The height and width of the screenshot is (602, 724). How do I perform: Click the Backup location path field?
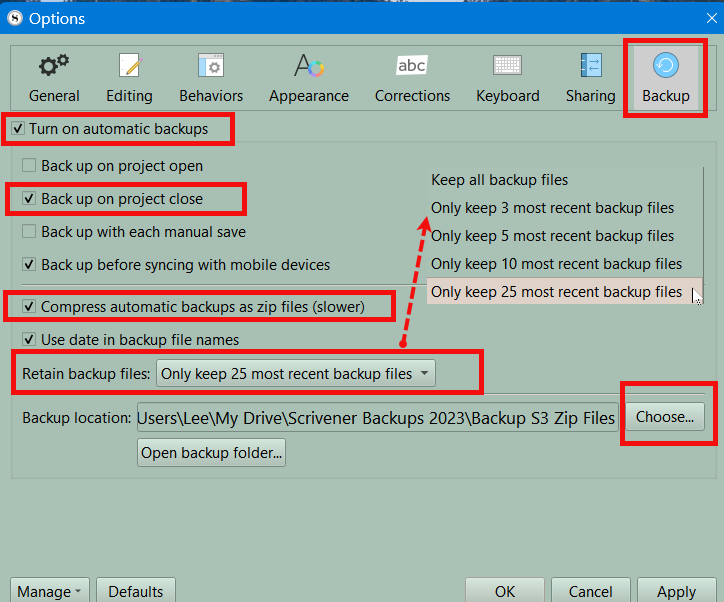(376, 418)
